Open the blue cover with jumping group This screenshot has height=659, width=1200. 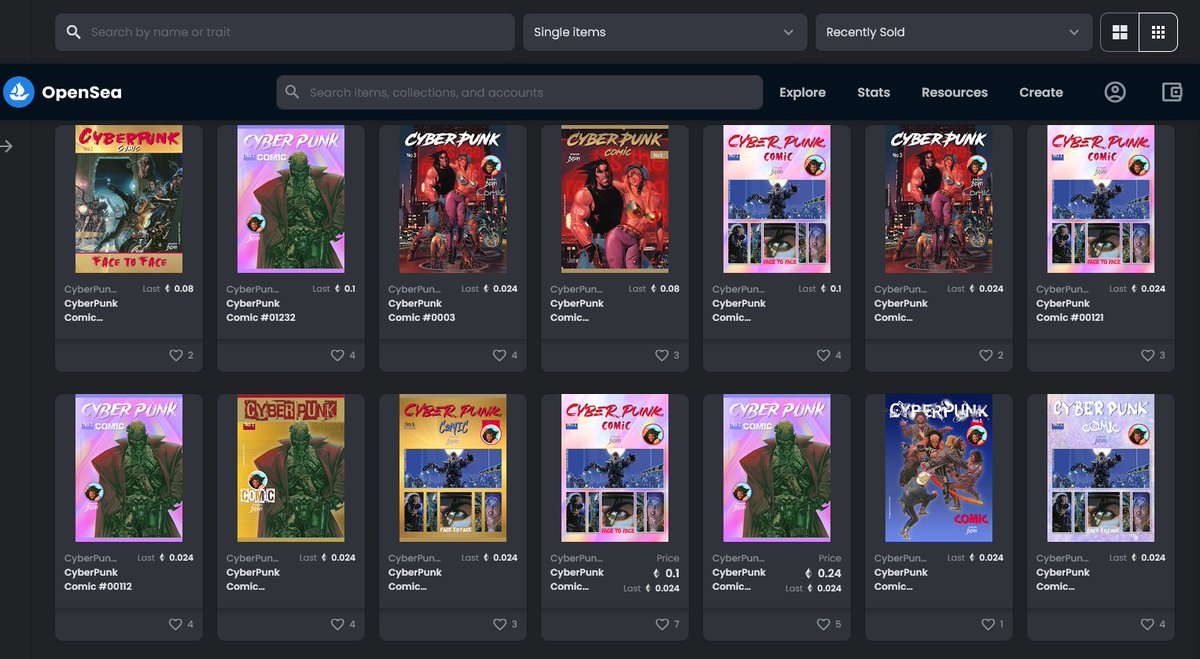click(939, 468)
